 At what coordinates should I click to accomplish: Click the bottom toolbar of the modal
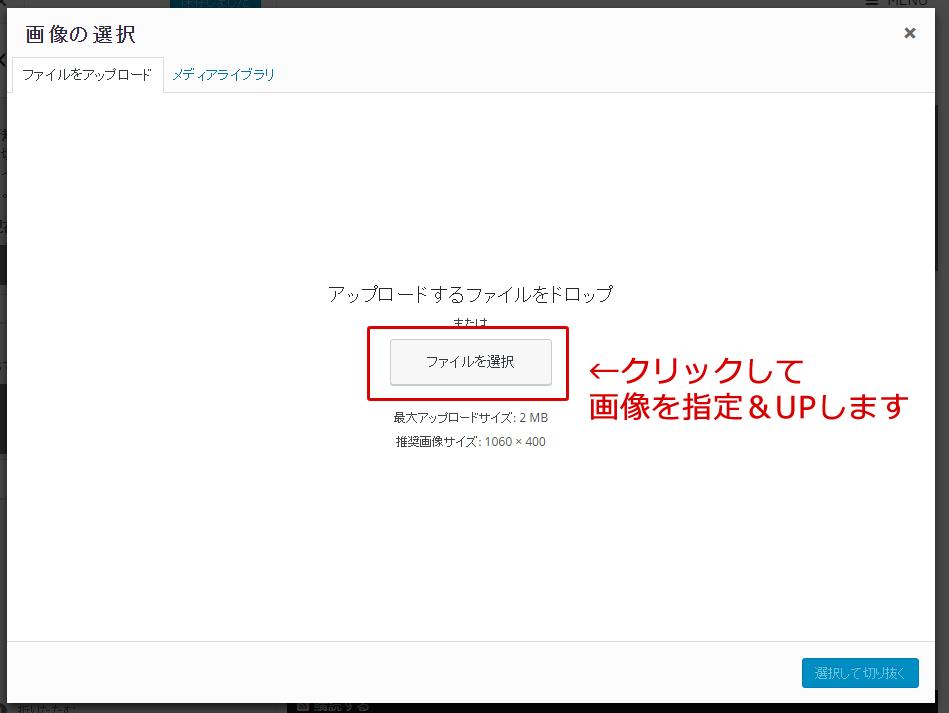coord(400,673)
